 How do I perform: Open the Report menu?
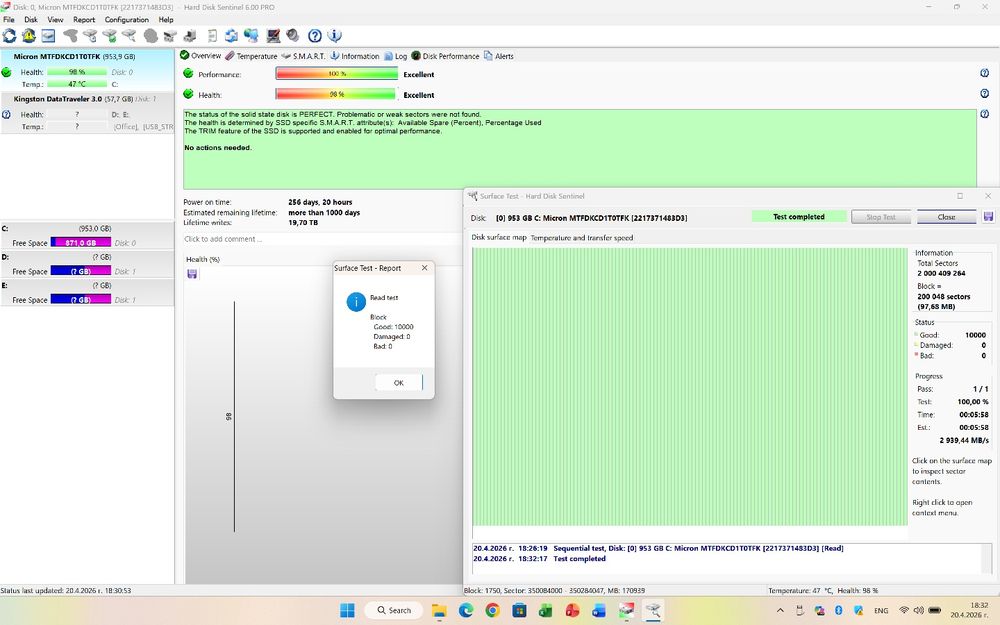point(84,20)
